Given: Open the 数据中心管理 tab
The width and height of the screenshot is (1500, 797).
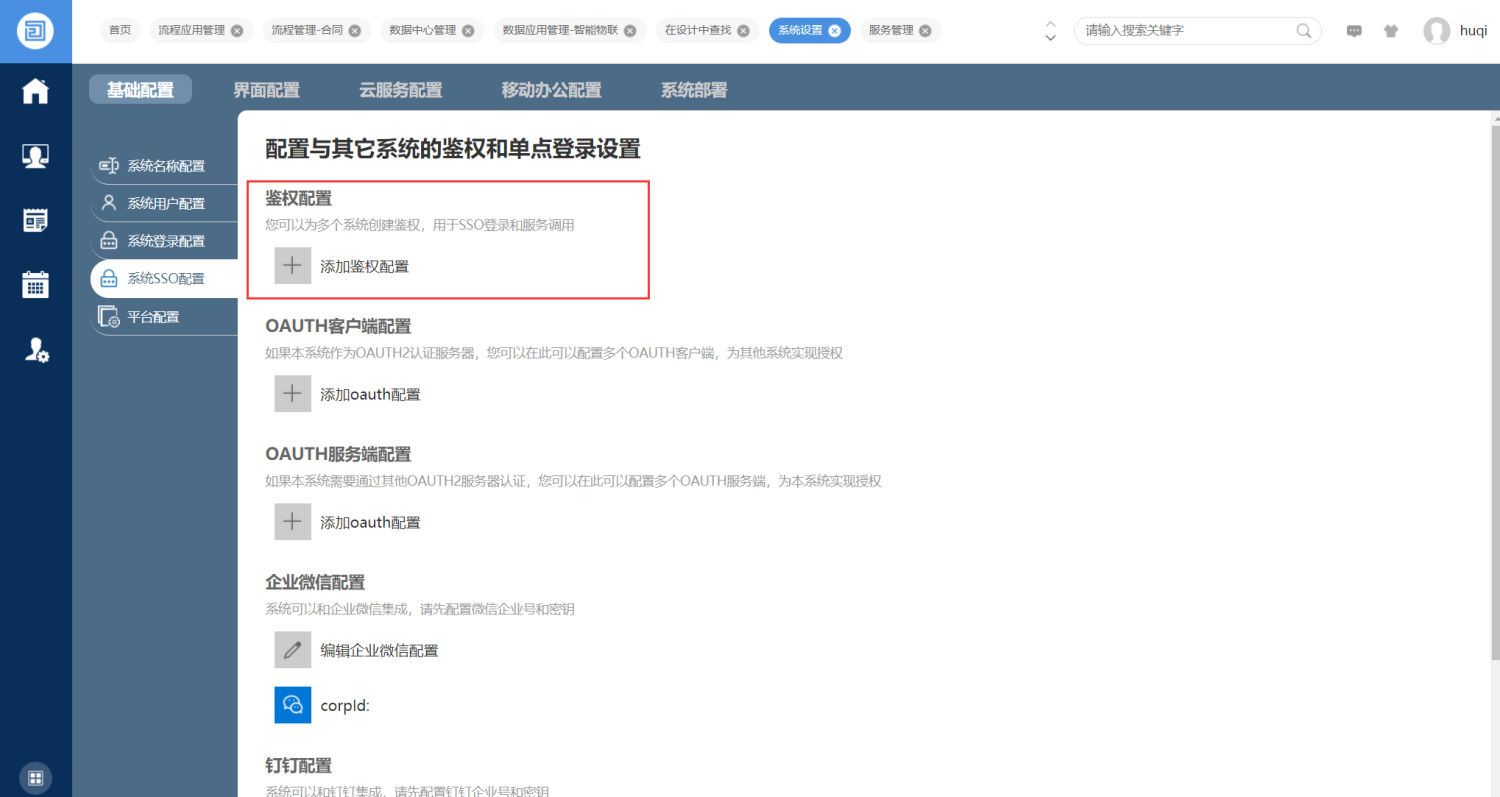Looking at the screenshot, I should [x=422, y=31].
